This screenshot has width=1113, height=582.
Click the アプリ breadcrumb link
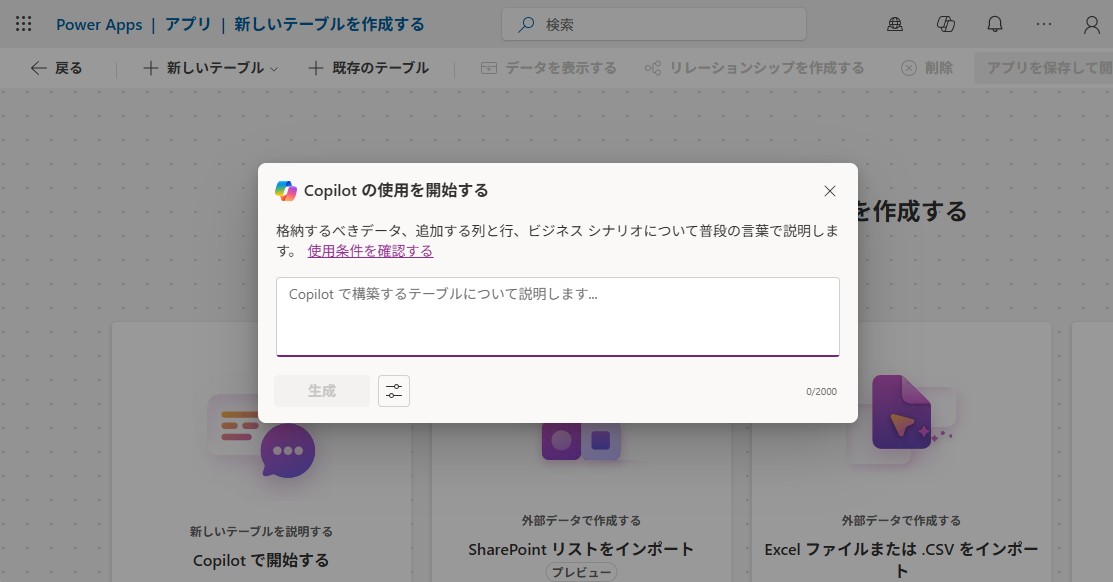(188, 24)
